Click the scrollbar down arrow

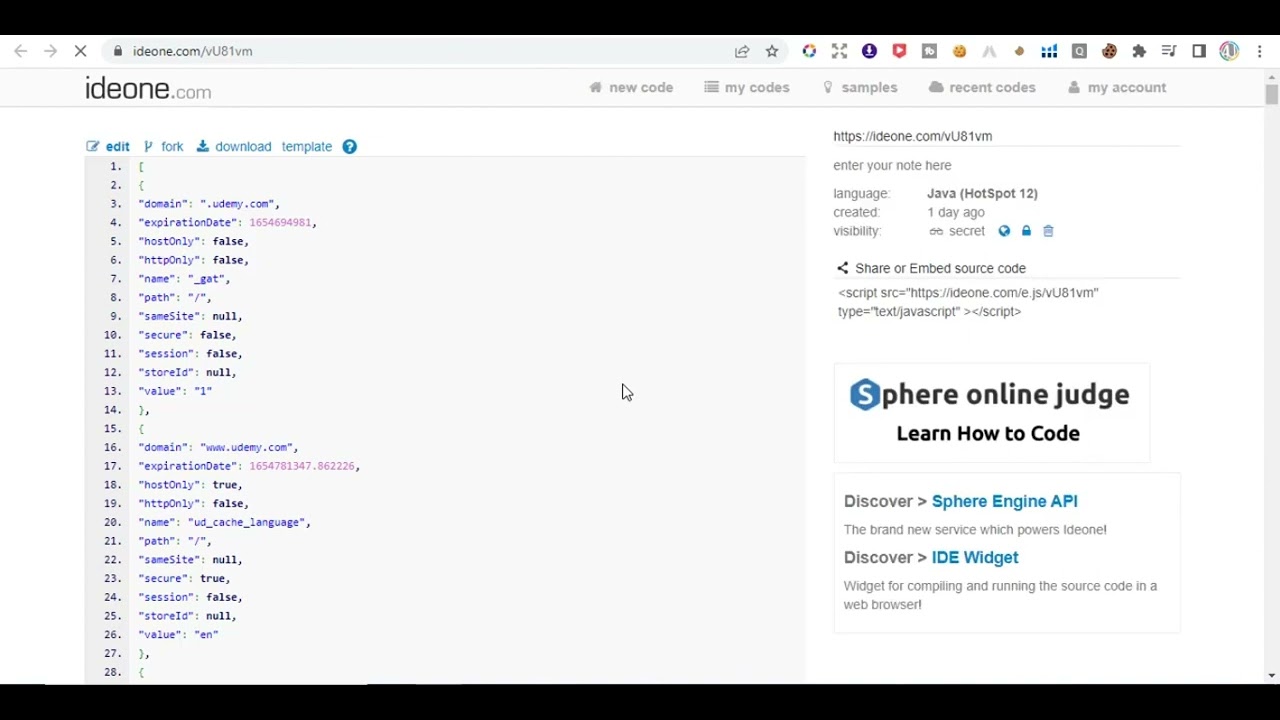[1271, 676]
